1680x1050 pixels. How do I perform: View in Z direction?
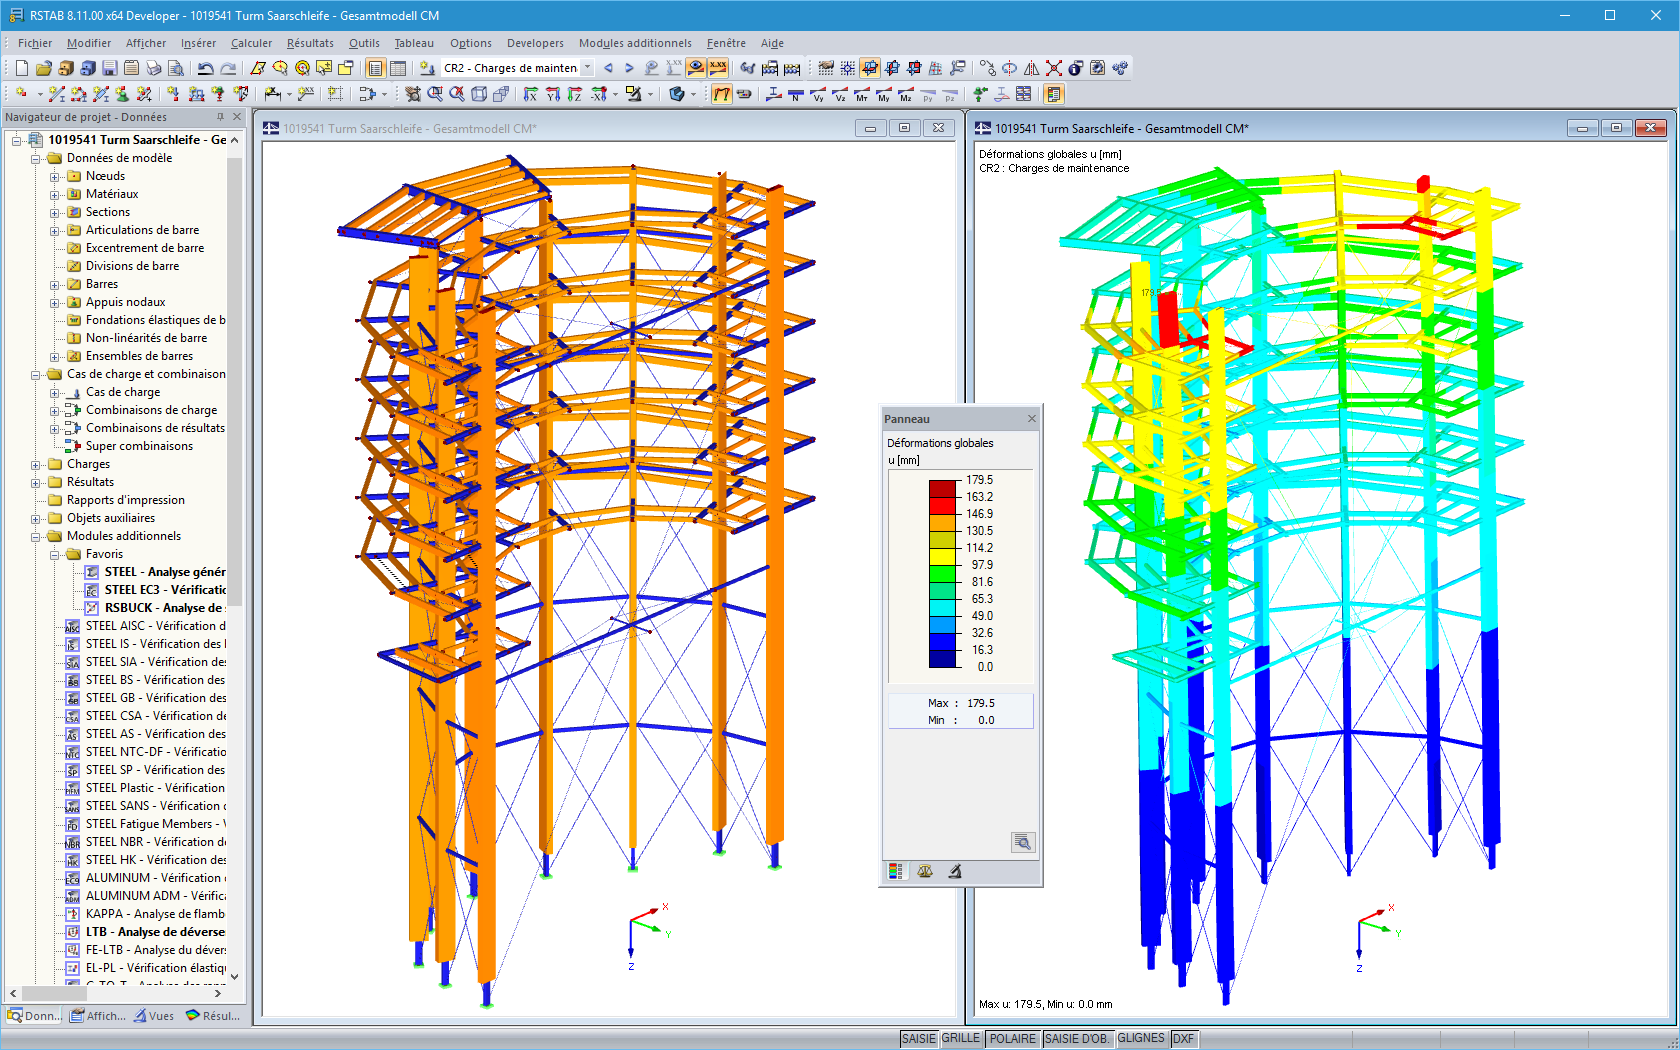point(575,94)
